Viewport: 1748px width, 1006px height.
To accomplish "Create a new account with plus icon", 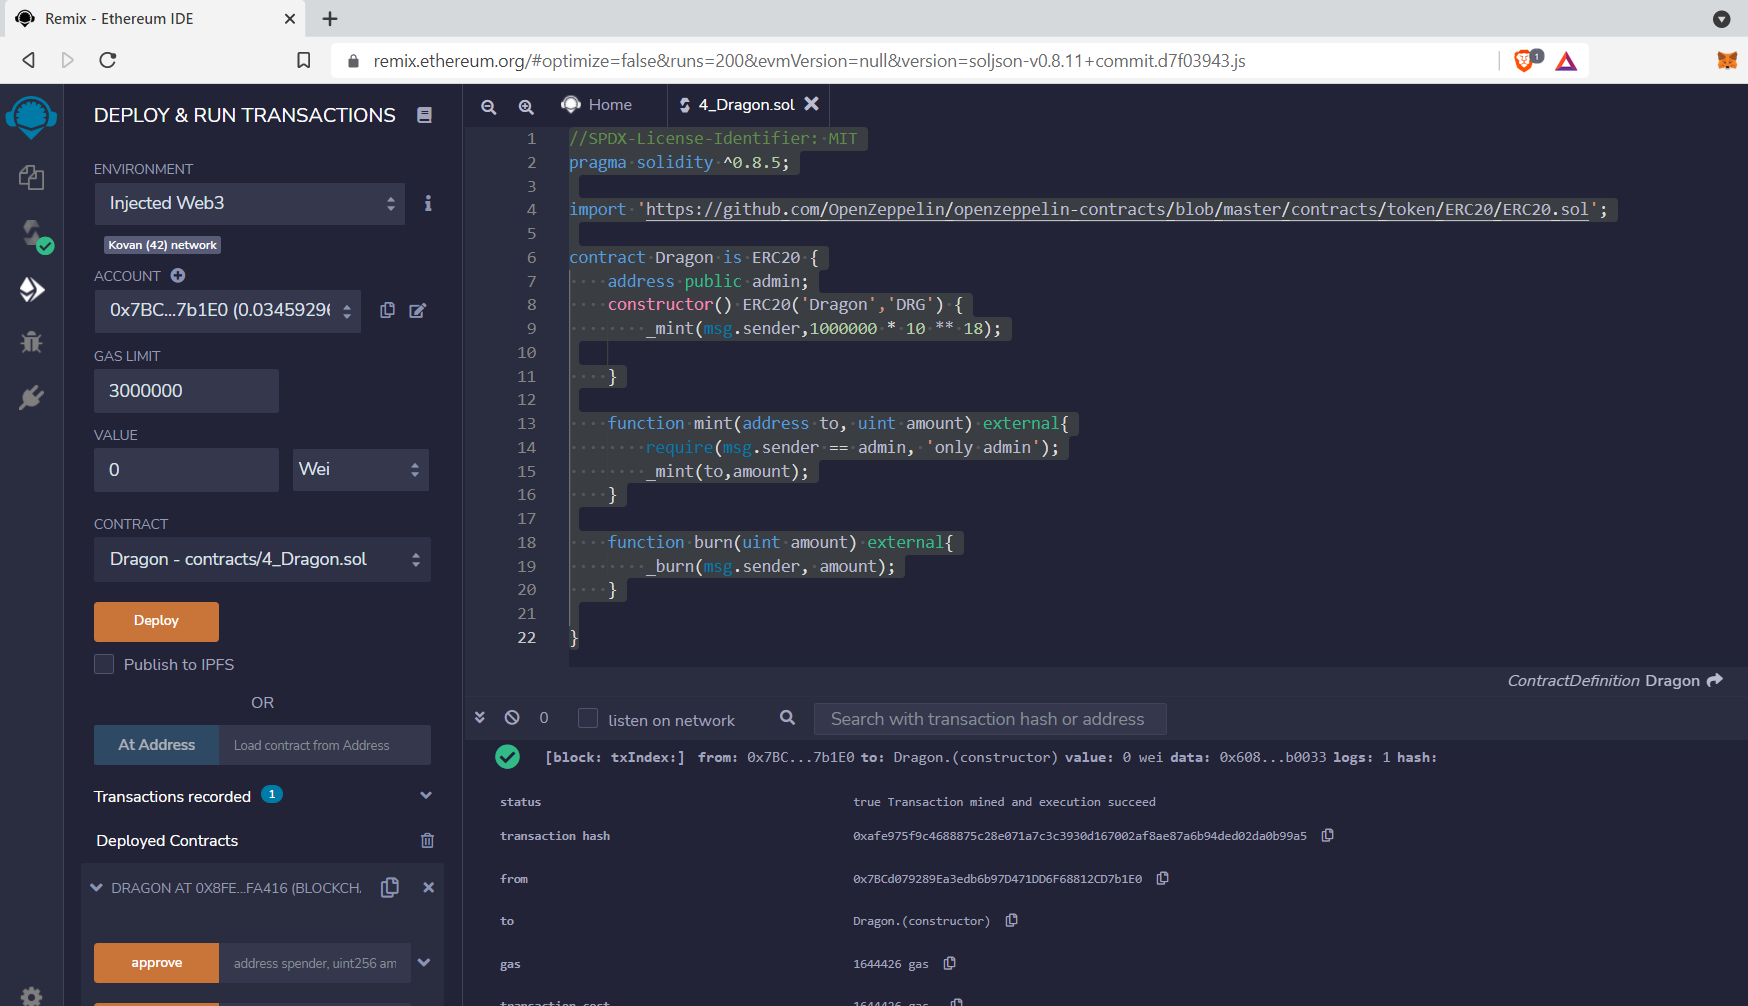I will [x=178, y=275].
